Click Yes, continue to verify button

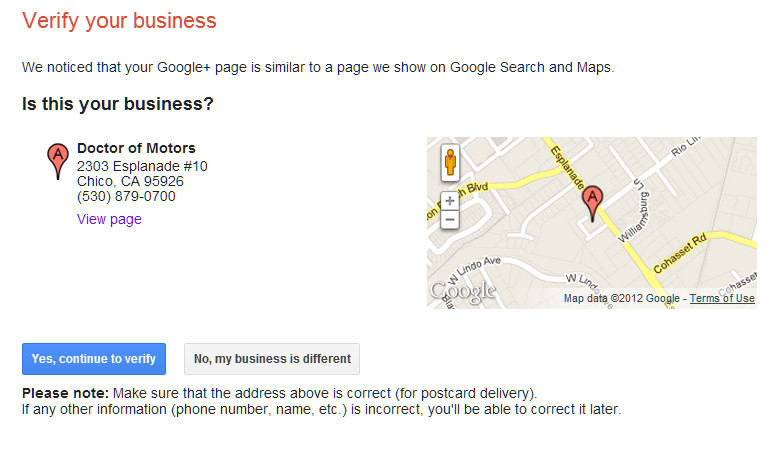coord(94,359)
